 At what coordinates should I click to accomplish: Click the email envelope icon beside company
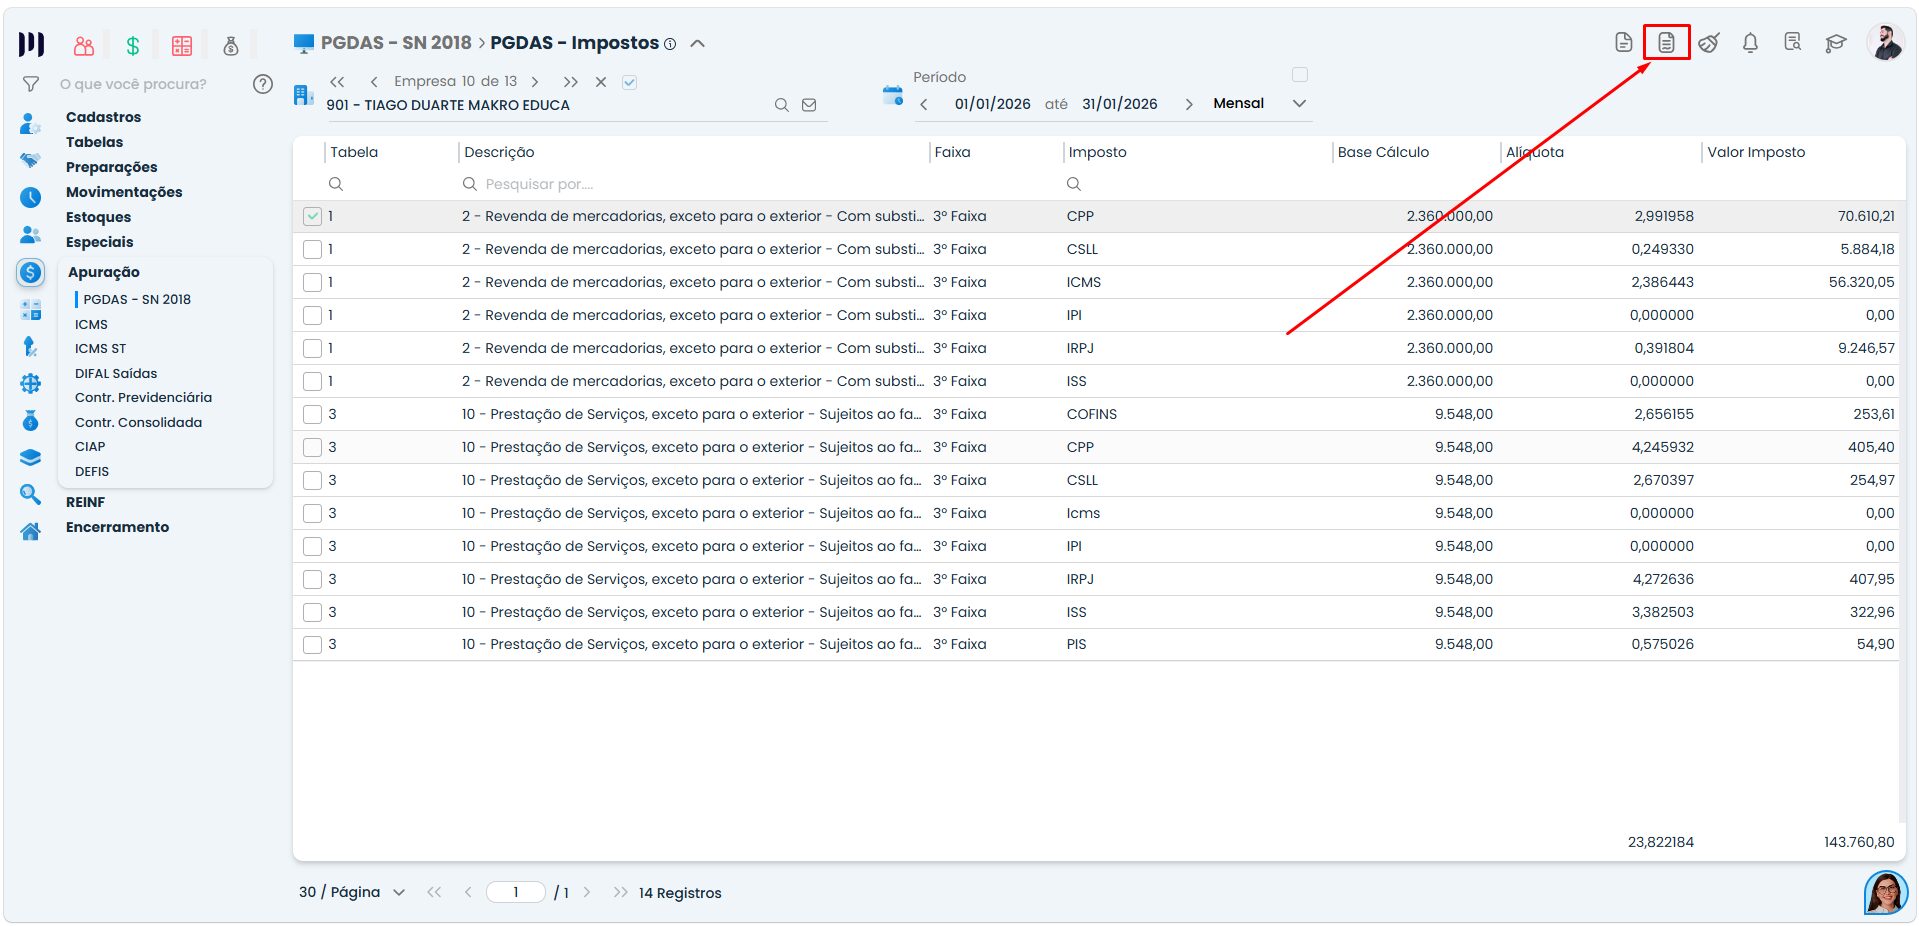pos(809,105)
